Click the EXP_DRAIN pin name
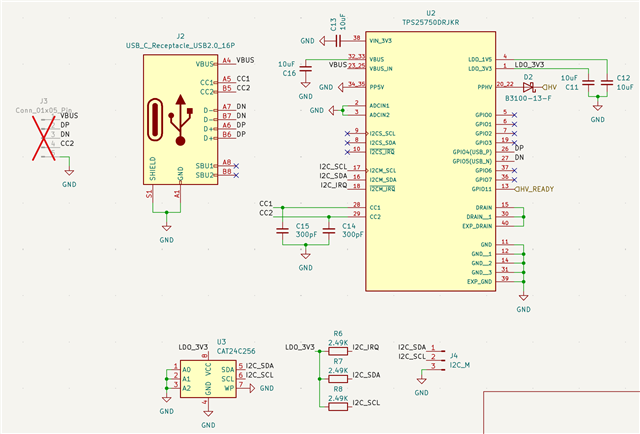Image resolution: width=640 pixels, height=434 pixels. coord(477,226)
